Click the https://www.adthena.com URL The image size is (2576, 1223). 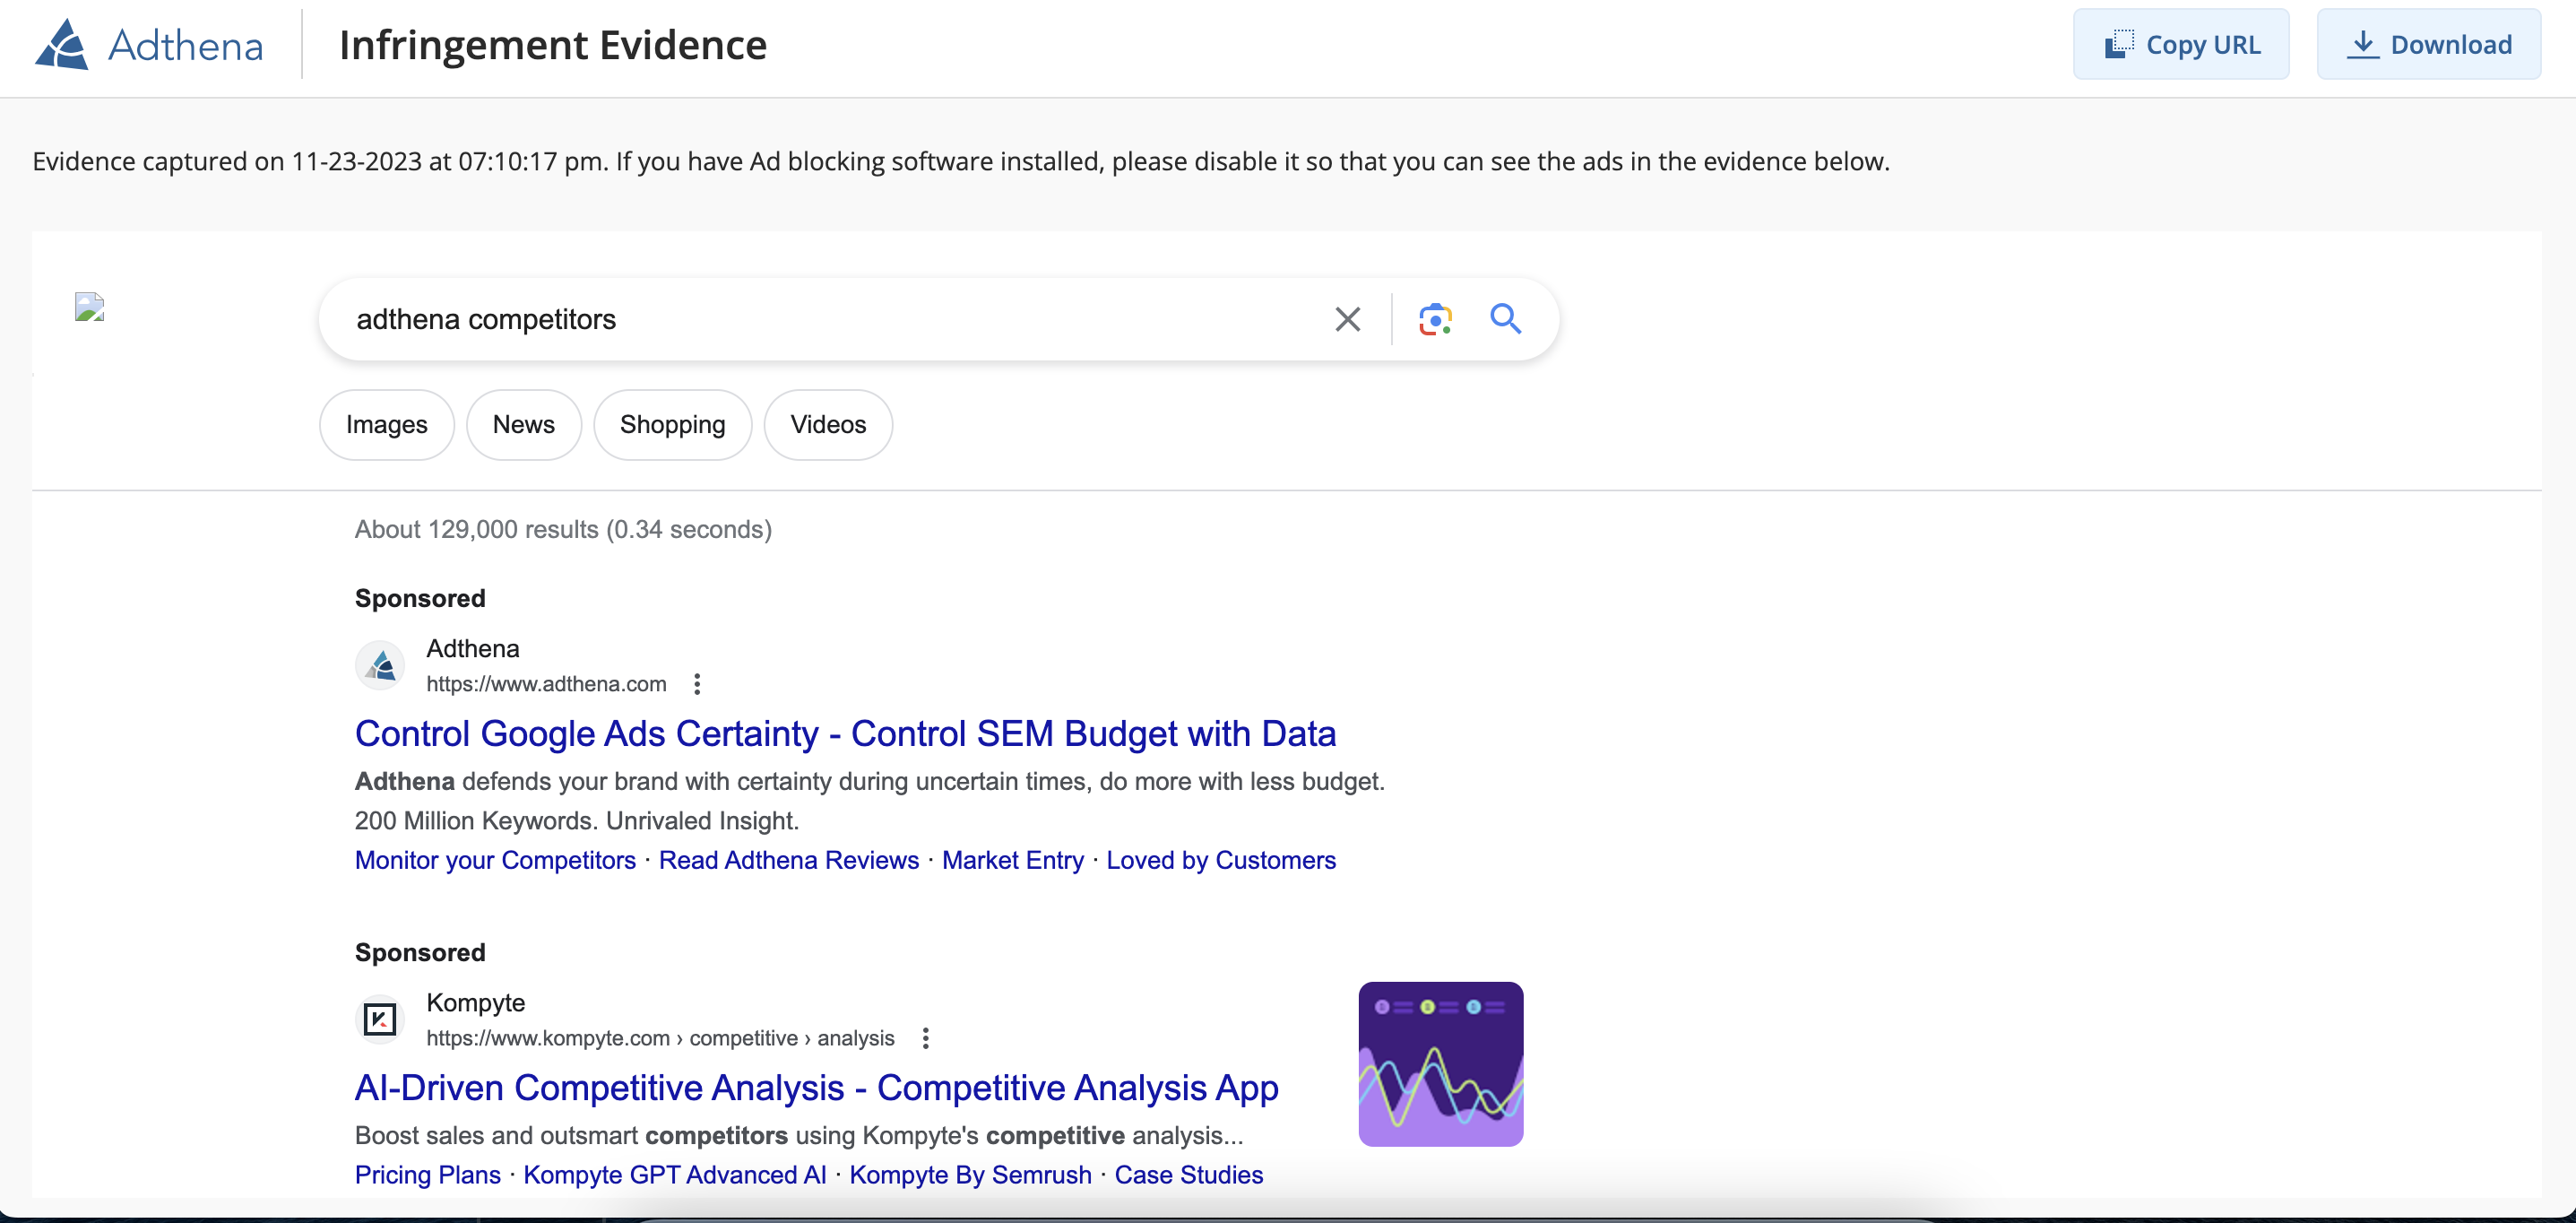(546, 684)
